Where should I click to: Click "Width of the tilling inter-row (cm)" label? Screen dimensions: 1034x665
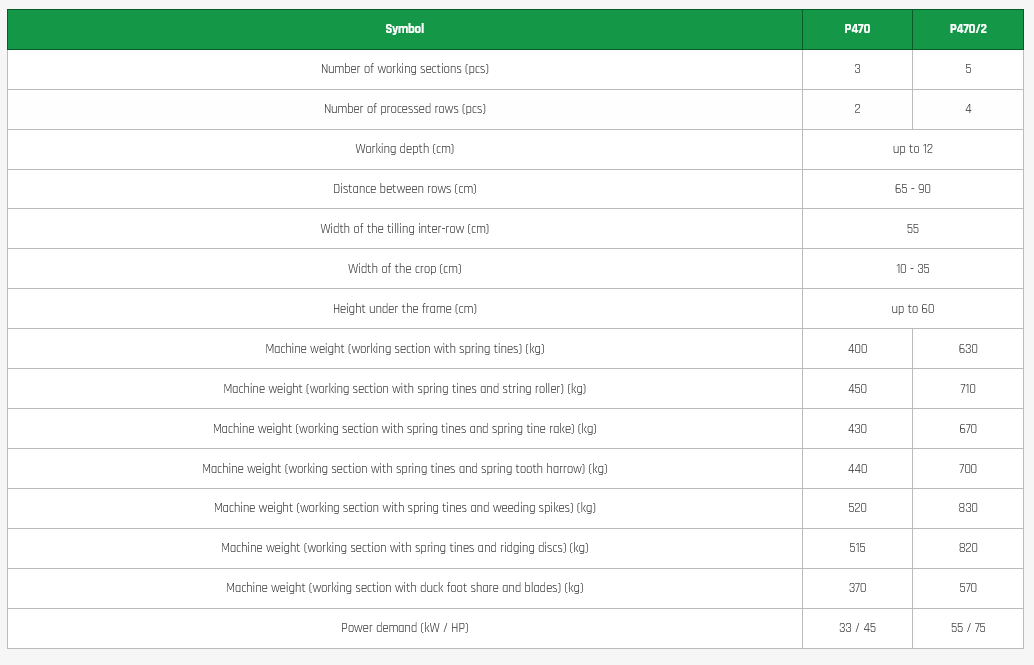point(404,229)
